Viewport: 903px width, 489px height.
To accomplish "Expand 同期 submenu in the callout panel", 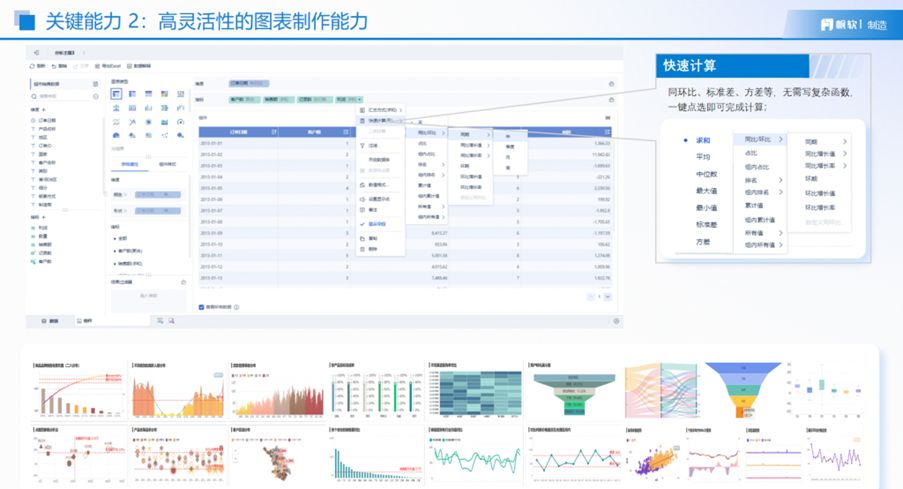I will (x=825, y=142).
